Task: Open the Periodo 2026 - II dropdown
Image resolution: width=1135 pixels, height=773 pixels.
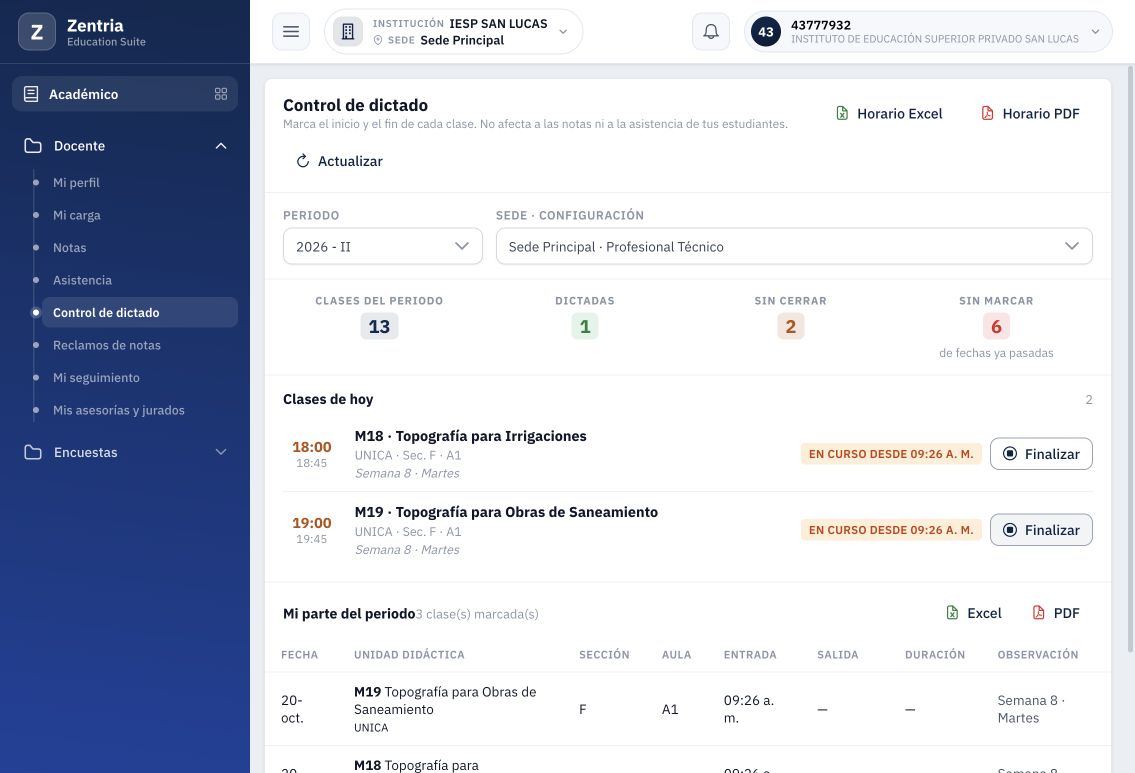Action: (x=383, y=246)
